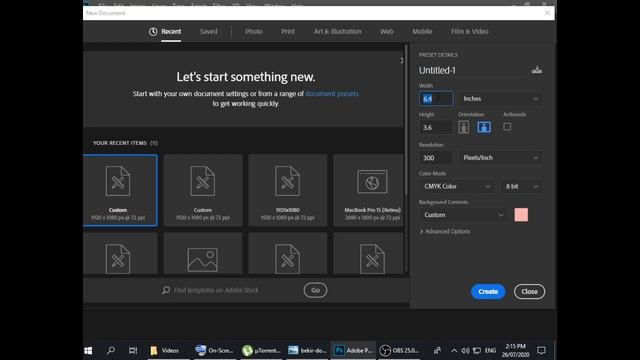Screen dimensions: 640x360
Task: Switch to the Print tab
Action: [288, 31]
